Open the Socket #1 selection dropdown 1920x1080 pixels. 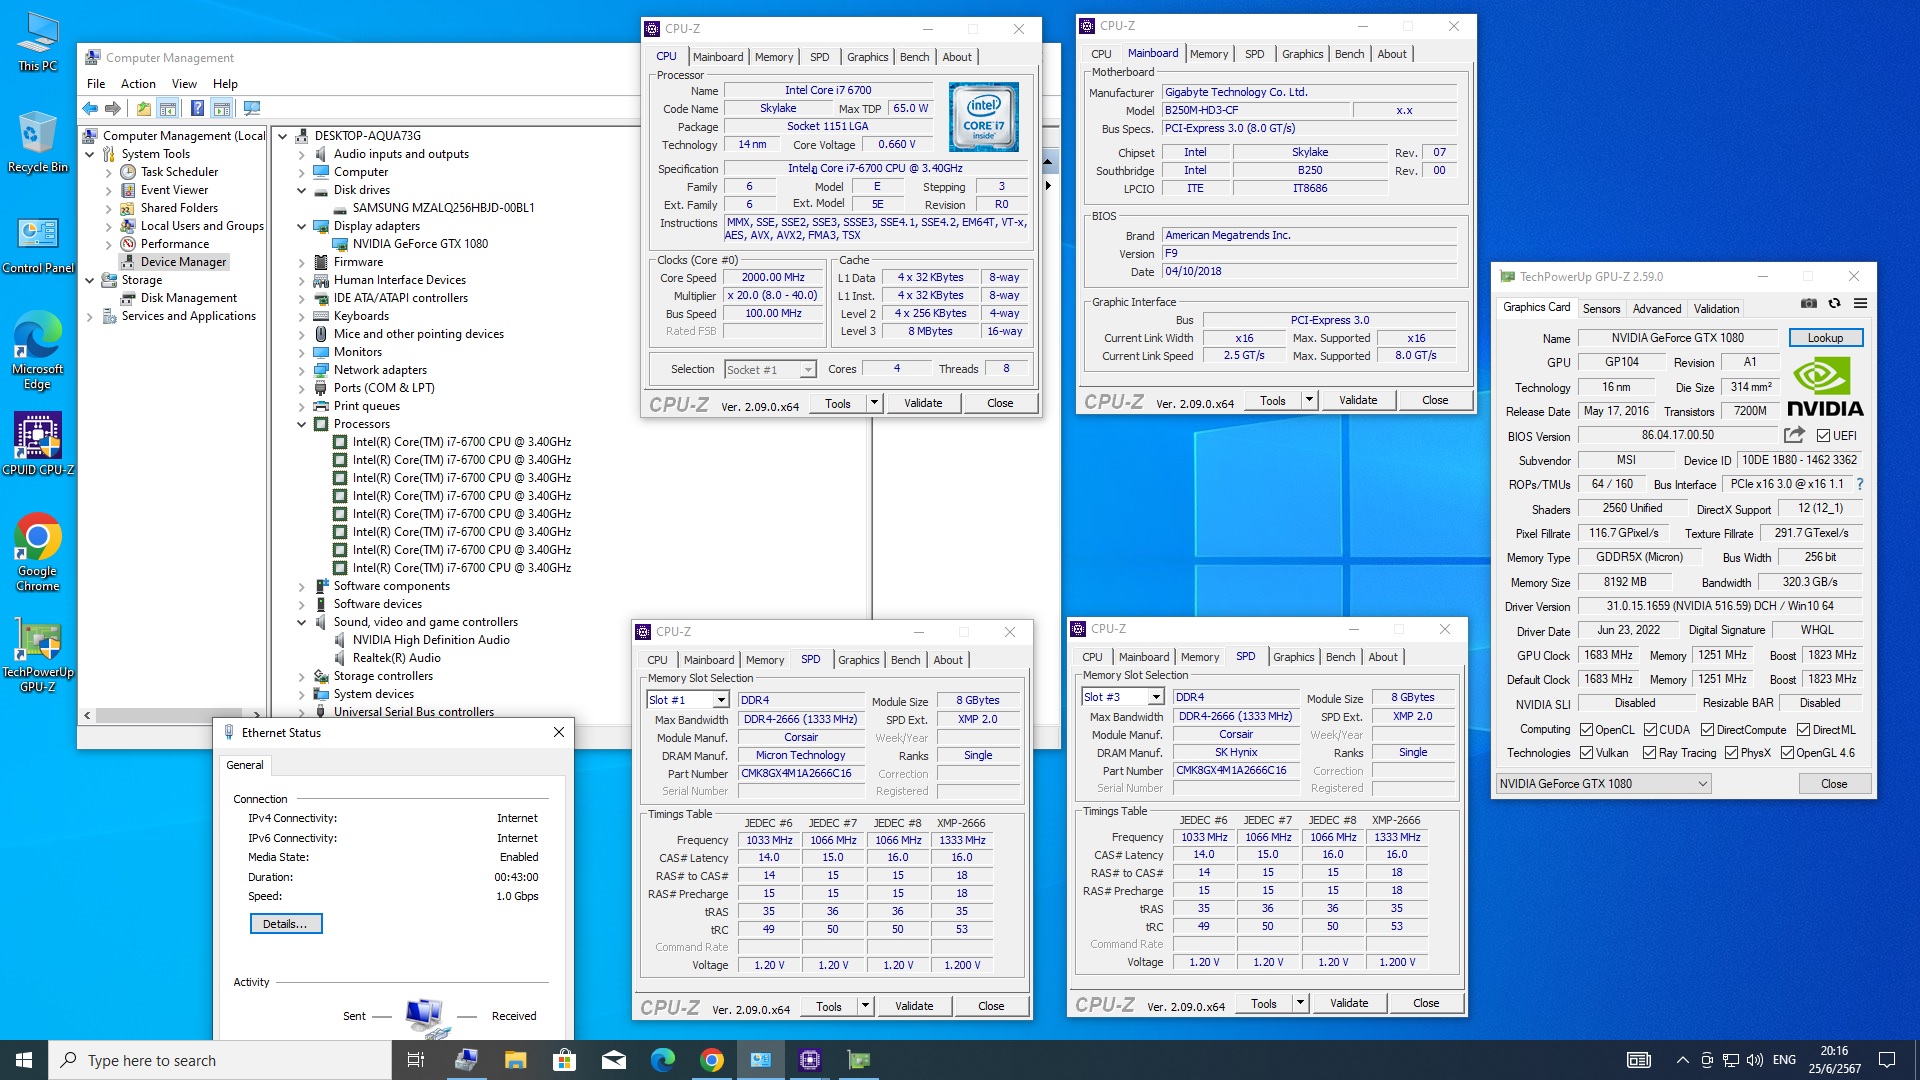coord(807,370)
